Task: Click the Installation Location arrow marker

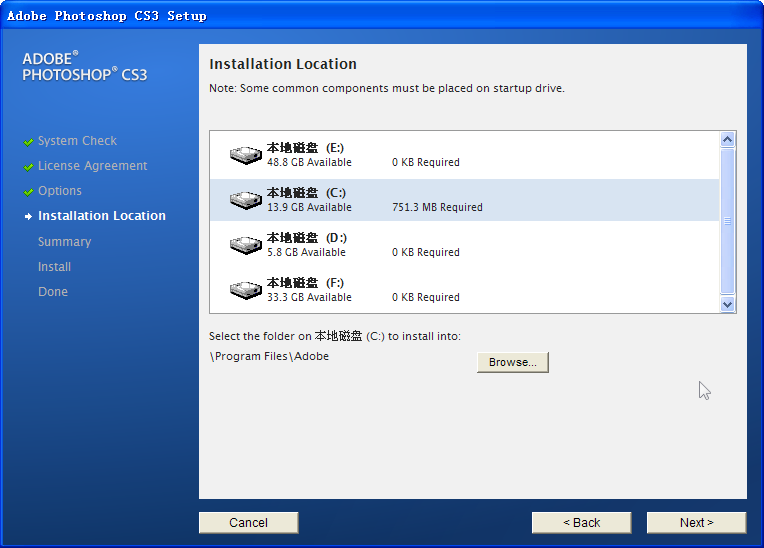Action: [28, 216]
